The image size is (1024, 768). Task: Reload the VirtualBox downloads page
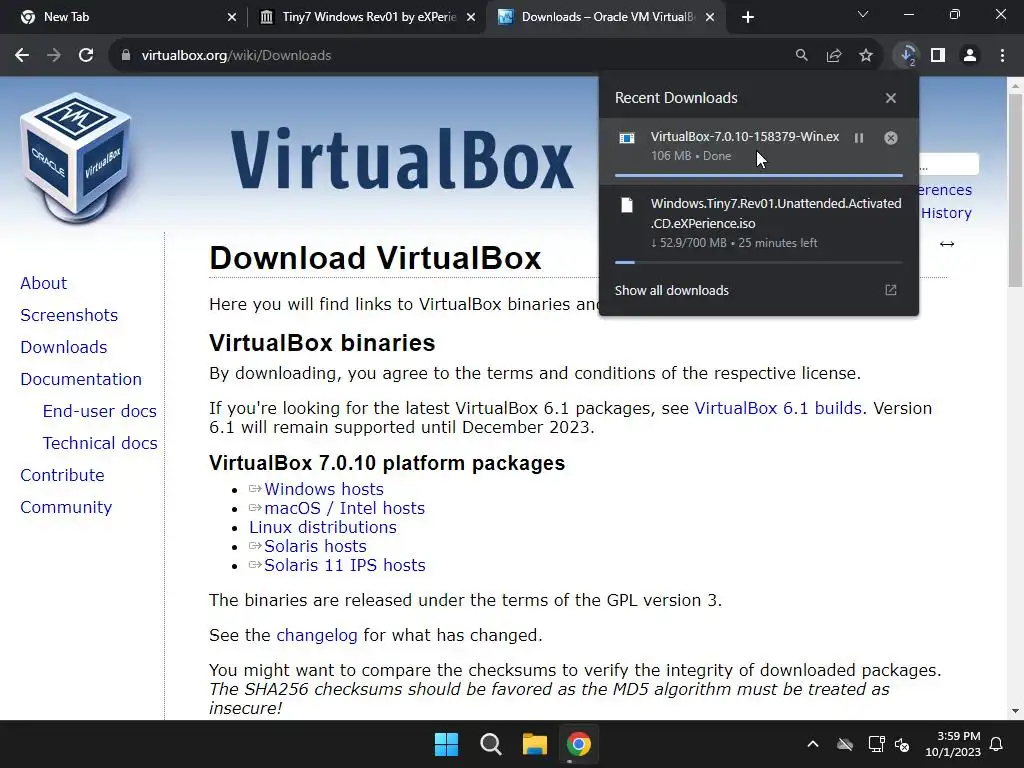(86, 56)
